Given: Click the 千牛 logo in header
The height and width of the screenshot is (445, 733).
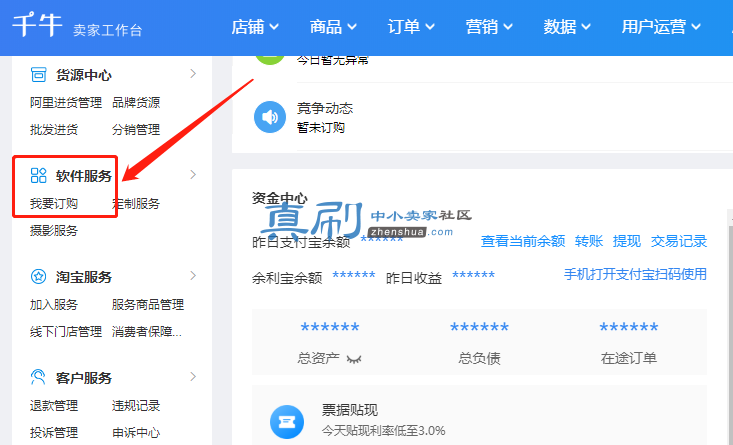Looking at the screenshot, I should click(37, 25).
